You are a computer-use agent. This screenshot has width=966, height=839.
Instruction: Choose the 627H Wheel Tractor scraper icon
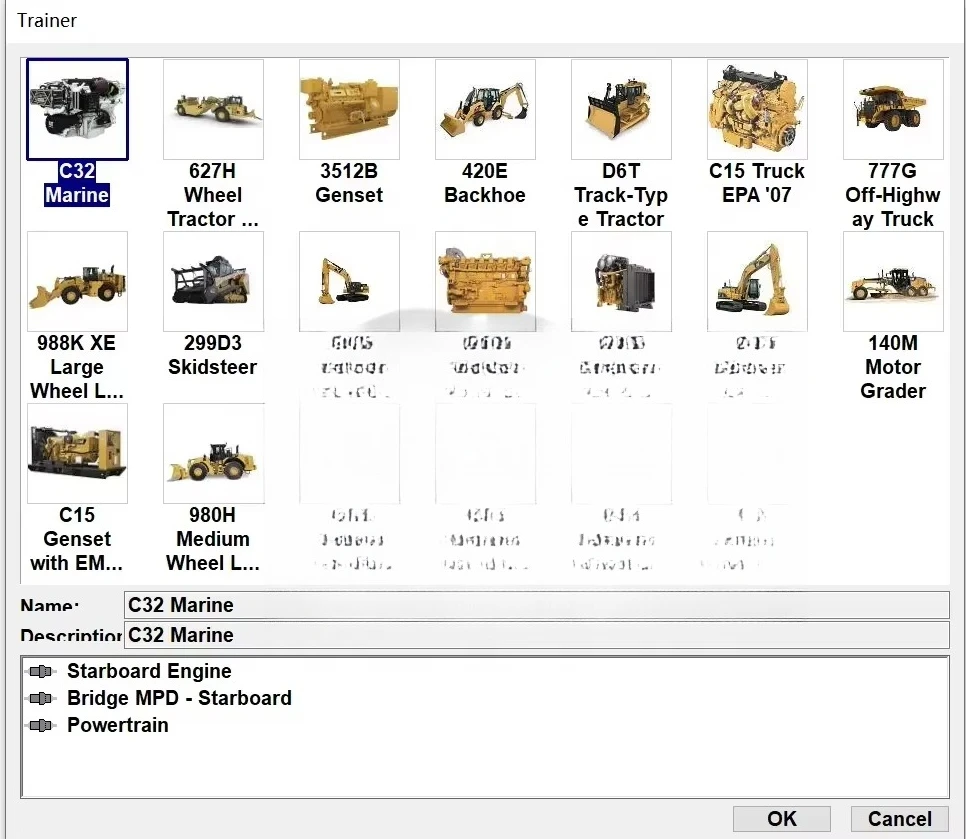[x=213, y=109]
